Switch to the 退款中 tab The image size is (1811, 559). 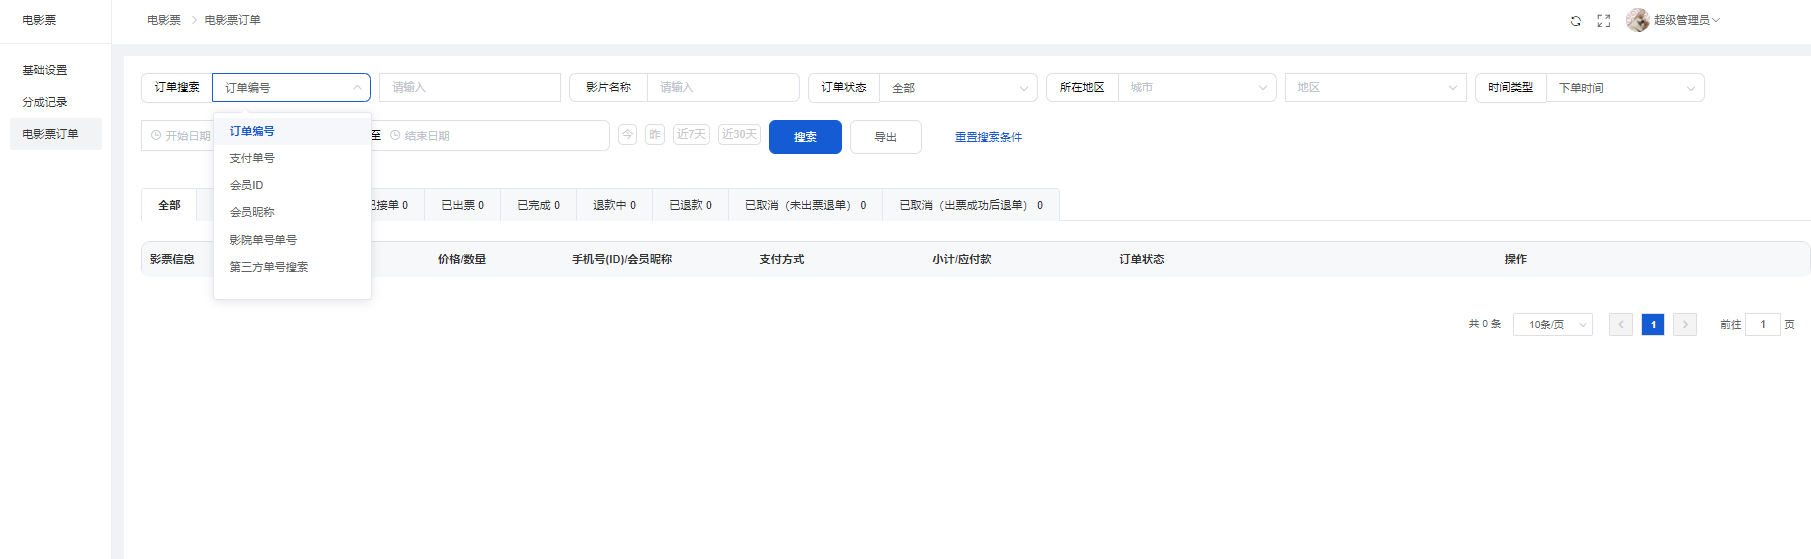tap(614, 205)
